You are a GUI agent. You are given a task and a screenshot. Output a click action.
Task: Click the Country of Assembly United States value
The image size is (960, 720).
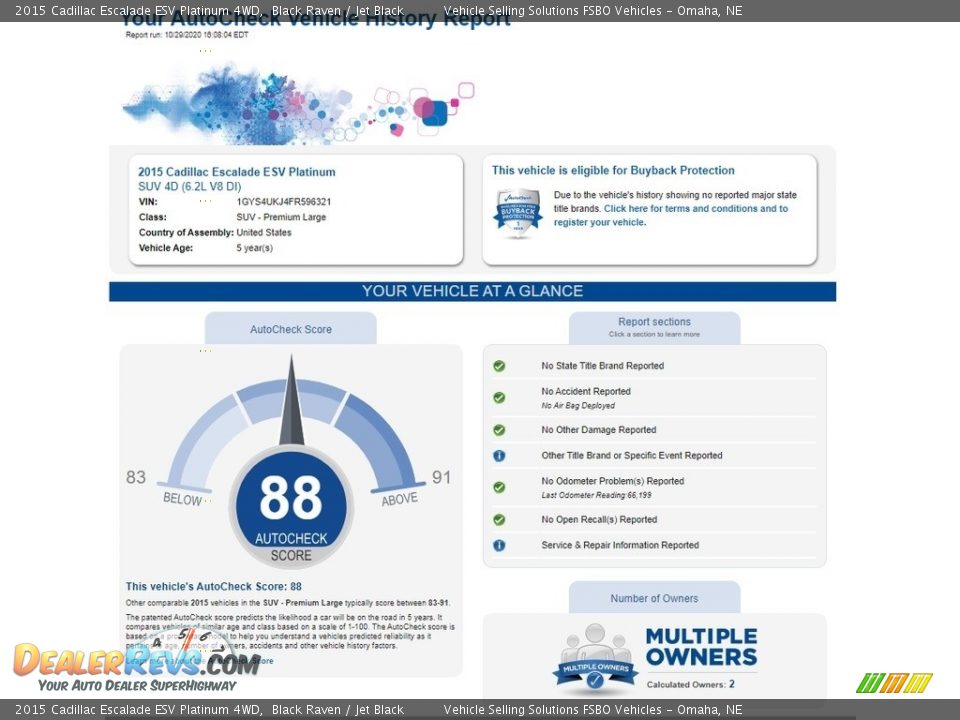pyautogui.click(x=264, y=232)
